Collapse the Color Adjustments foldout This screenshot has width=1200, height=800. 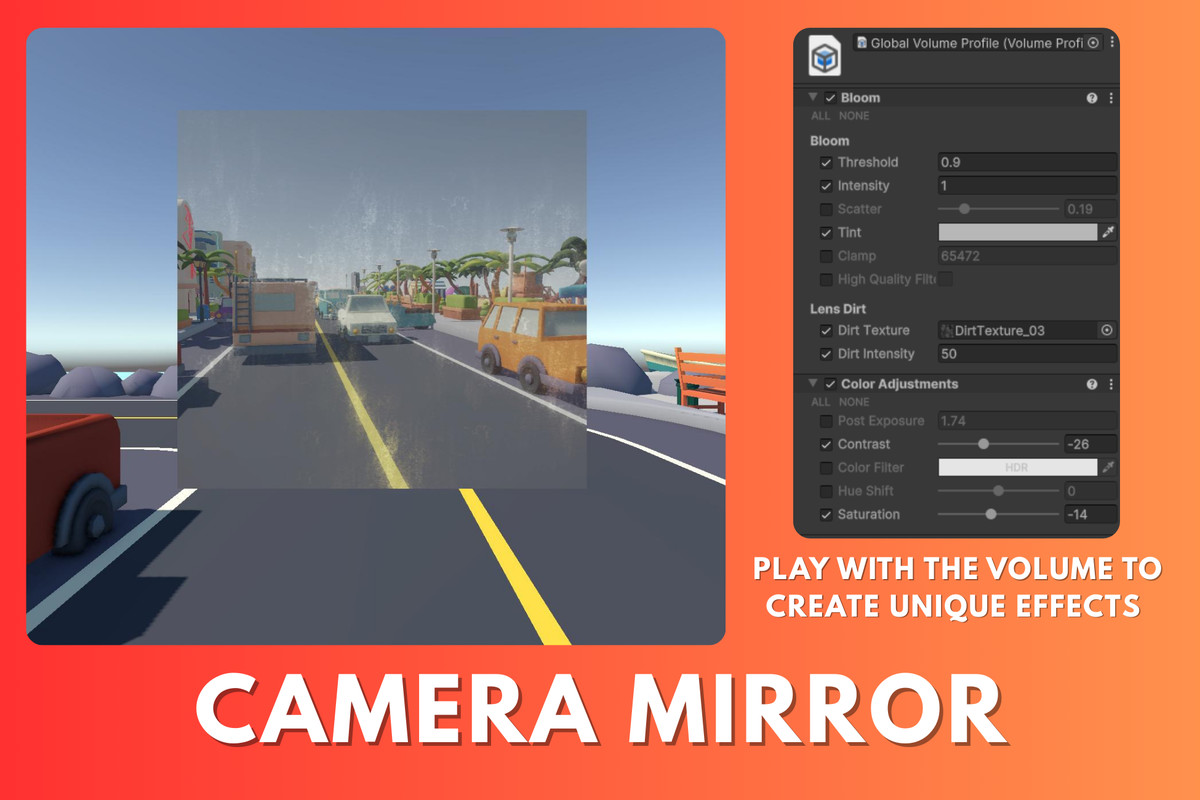pos(813,384)
